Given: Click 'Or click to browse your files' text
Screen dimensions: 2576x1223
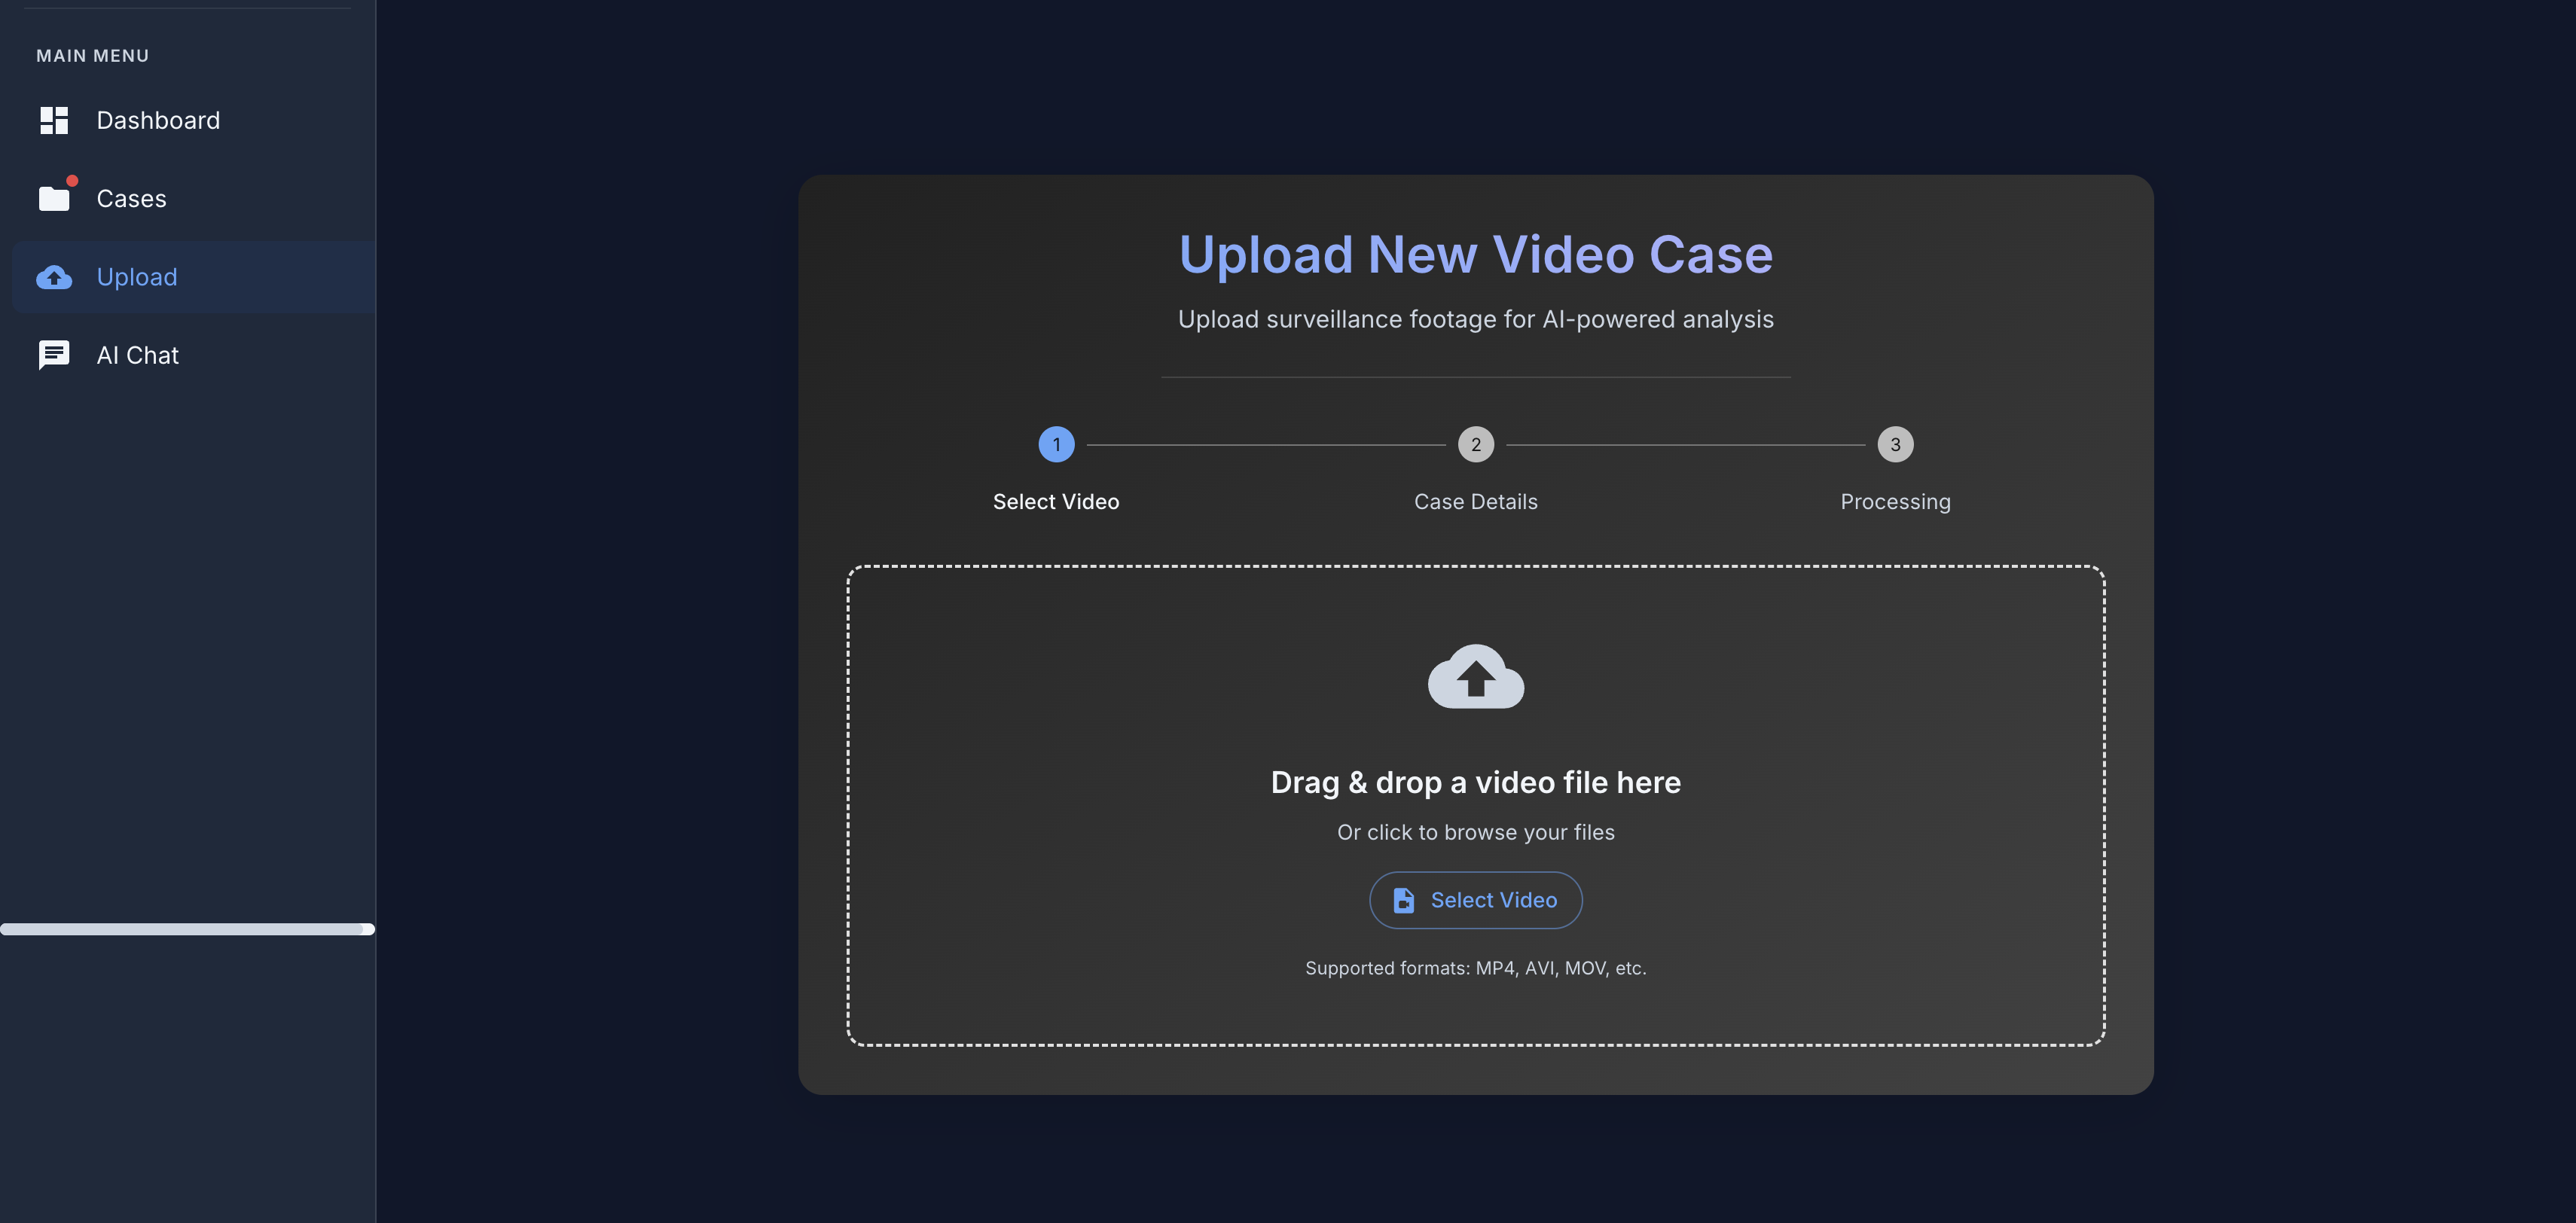Looking at the screenshot, I should pos(1475,832).
